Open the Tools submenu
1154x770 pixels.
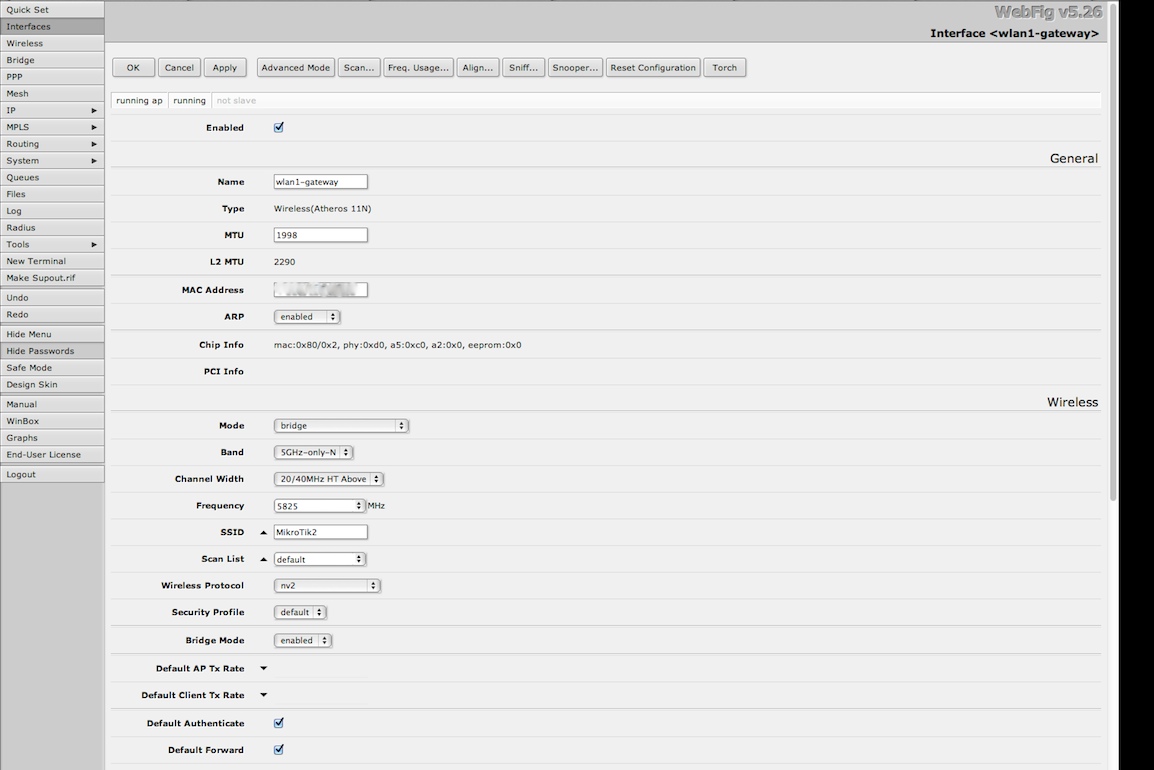tap(52, 245)
